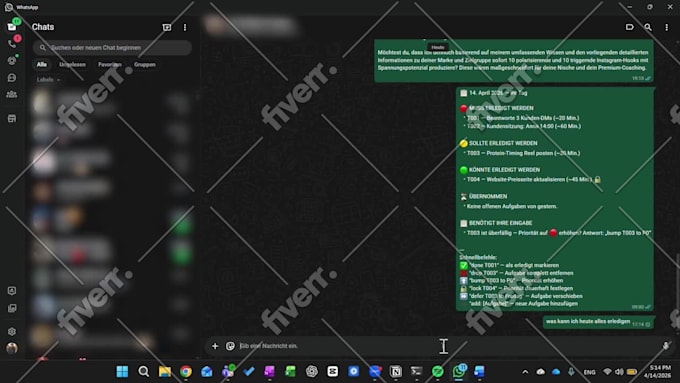Show hidden system tray icons
The height and width of the screenshot is (383, 680).
(525, 372)
